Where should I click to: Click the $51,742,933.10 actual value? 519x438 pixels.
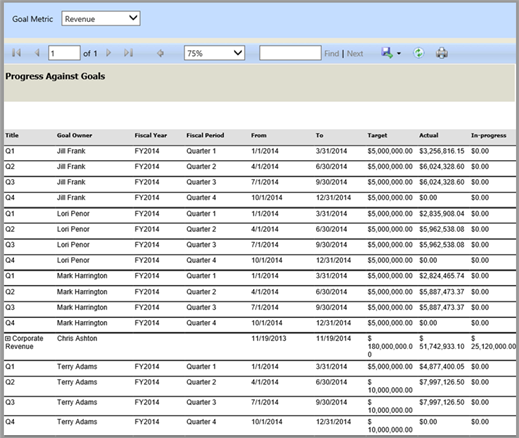pyautogui.click(x=442, y=343)
